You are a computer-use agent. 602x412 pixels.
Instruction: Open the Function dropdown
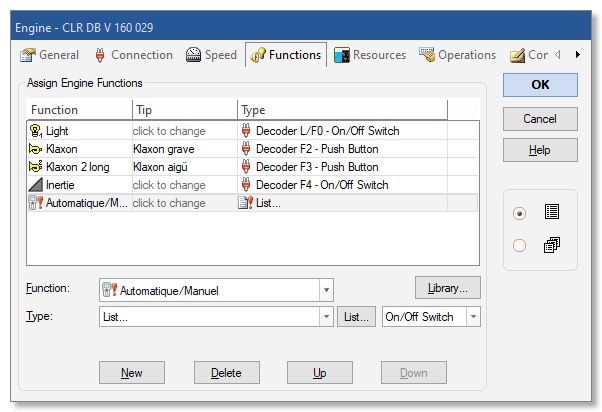326,290
